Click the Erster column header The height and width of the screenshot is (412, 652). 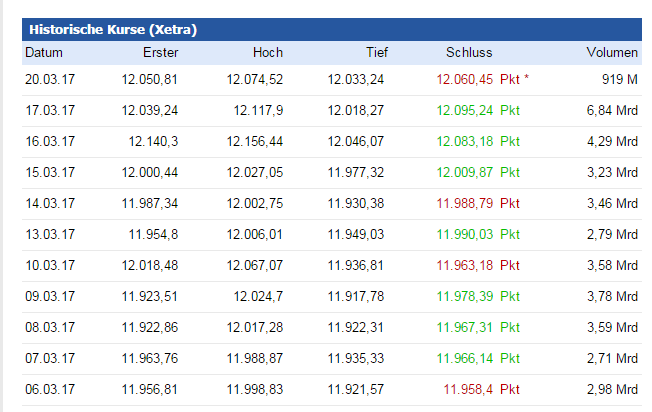pyautogui.click(x=160, y=52)
